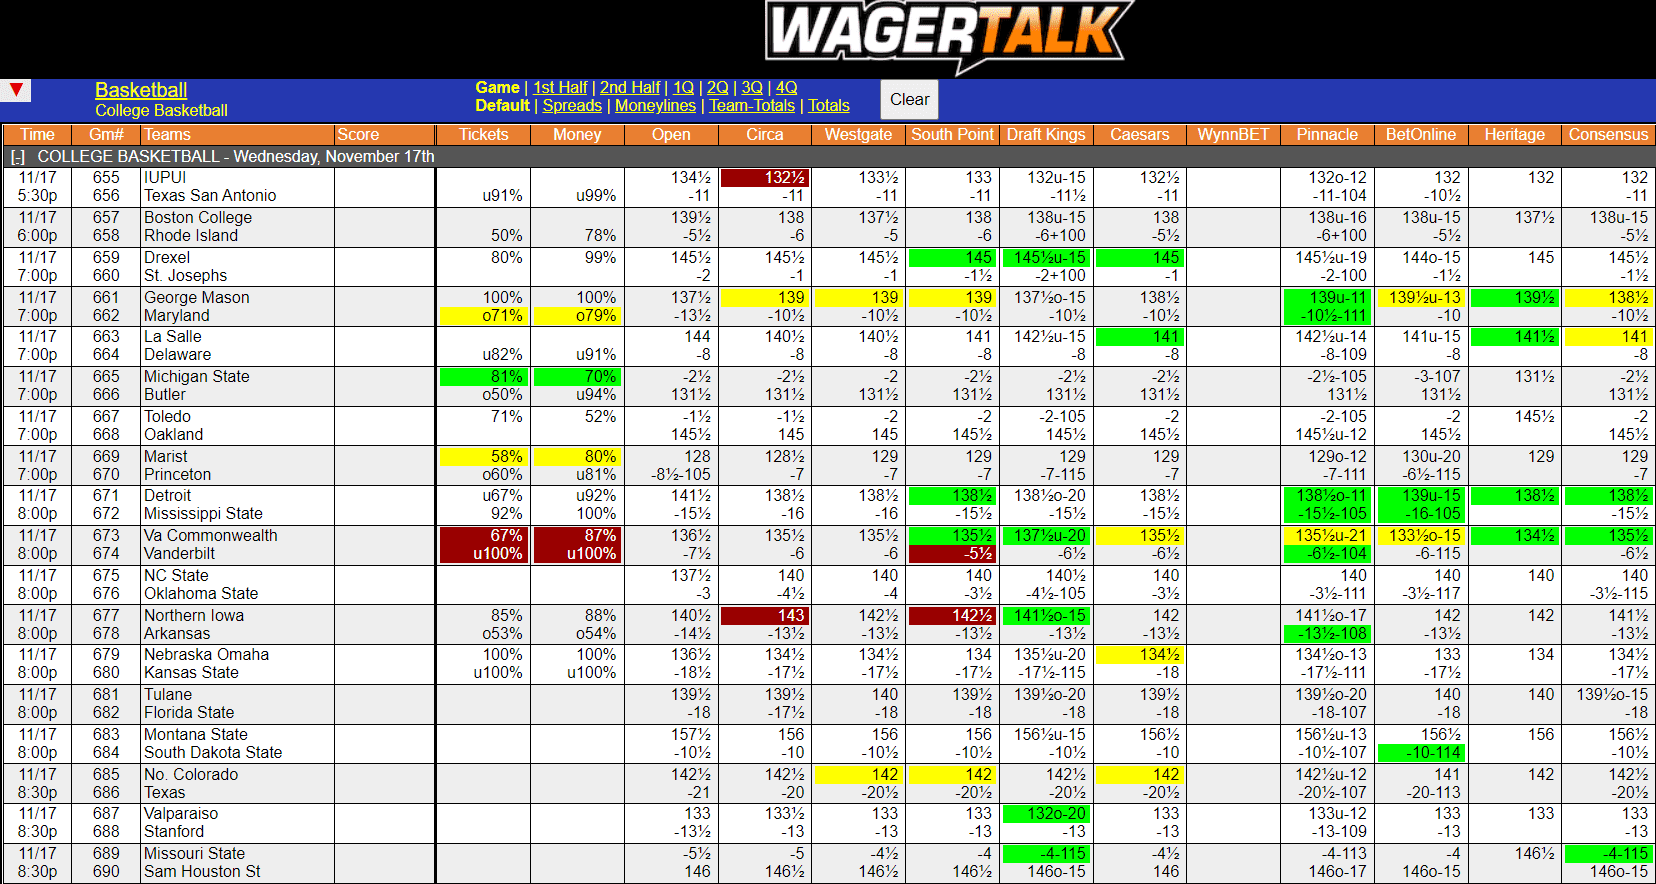1656x884 pixels.
Task: Select Boston College team name
Action: 198,218
